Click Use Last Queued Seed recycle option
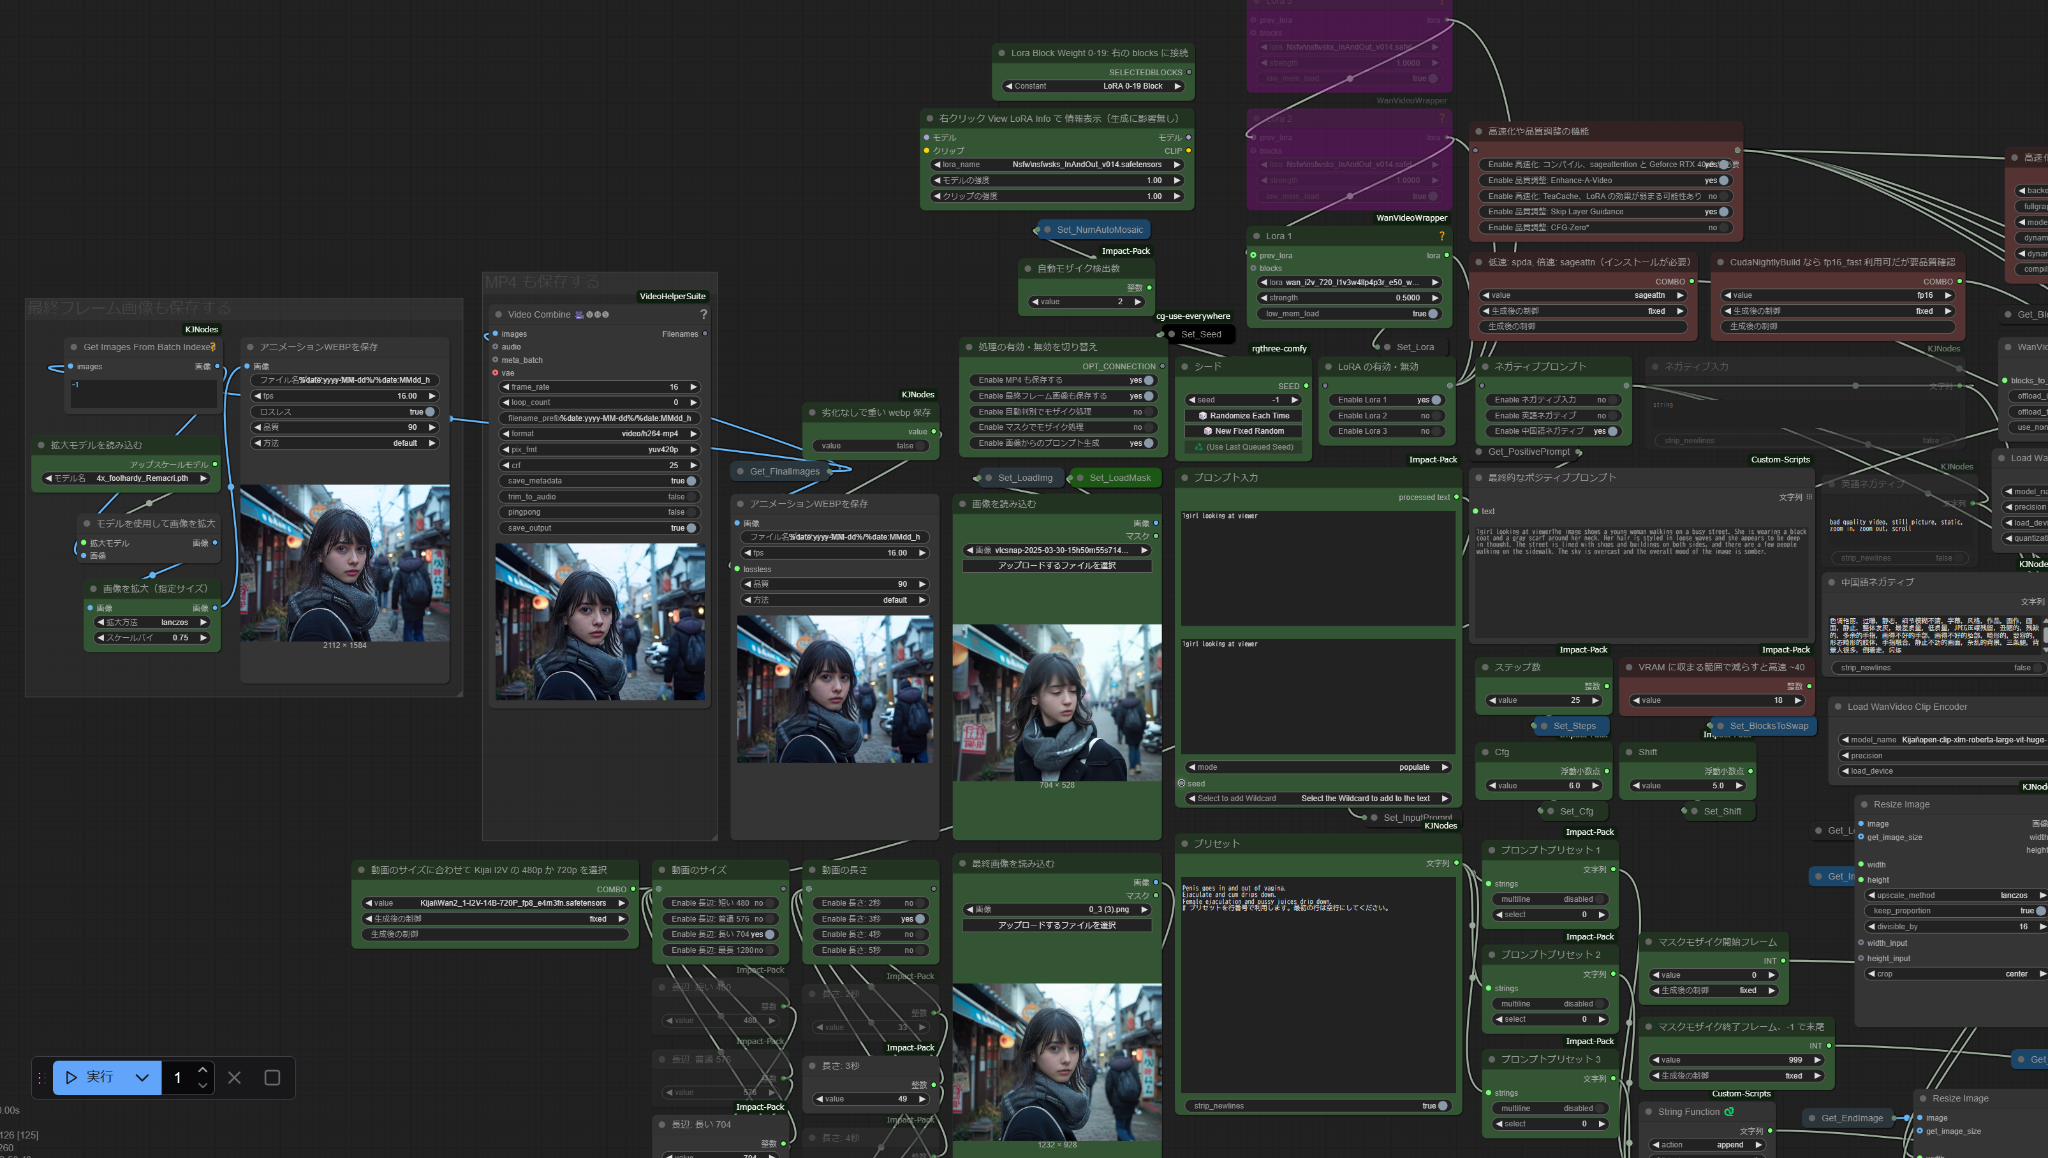The width and height of the screenshot is (2048, 1158). click(x=1244, y=447)
